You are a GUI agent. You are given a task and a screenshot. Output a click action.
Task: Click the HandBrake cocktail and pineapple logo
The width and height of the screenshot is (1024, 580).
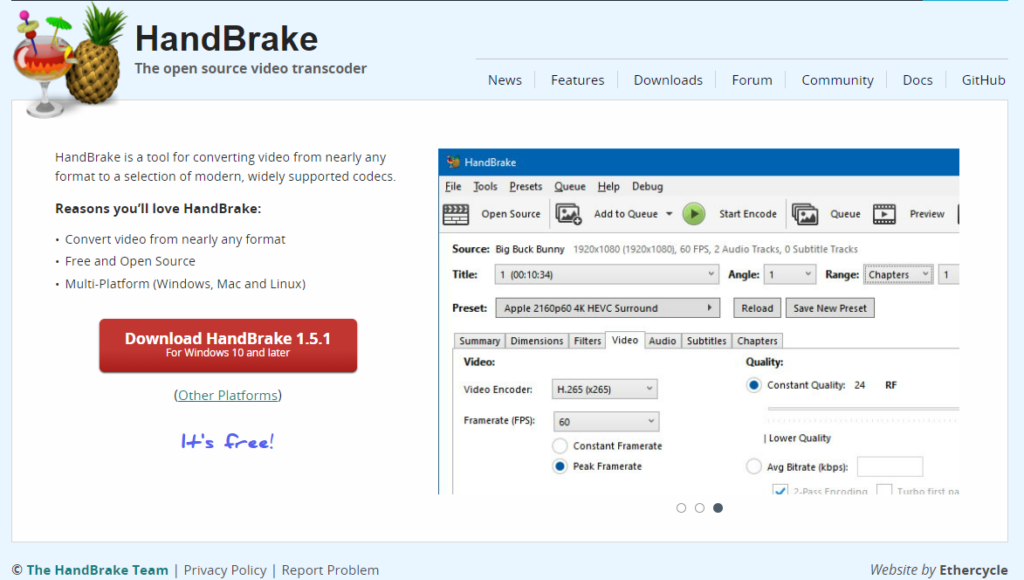pos(69,62)
